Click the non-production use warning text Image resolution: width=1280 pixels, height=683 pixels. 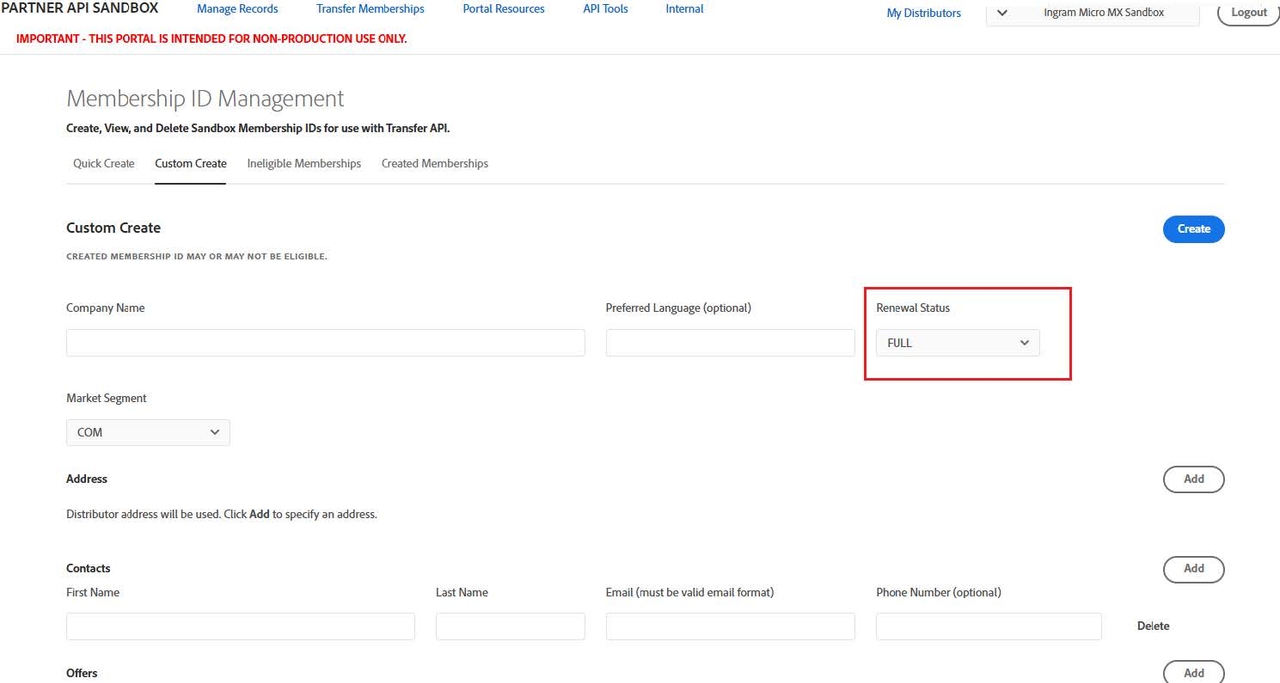coord(212,39)
